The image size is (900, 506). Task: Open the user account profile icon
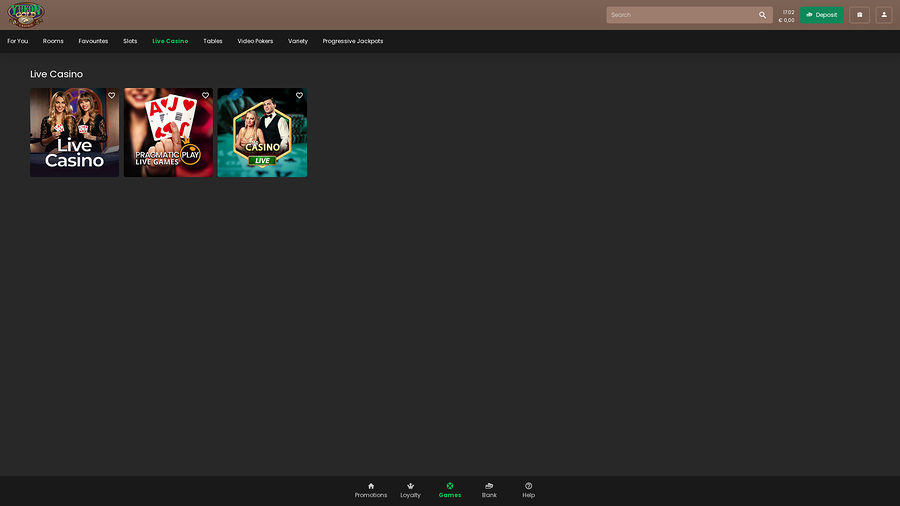[x=884, y=15]
